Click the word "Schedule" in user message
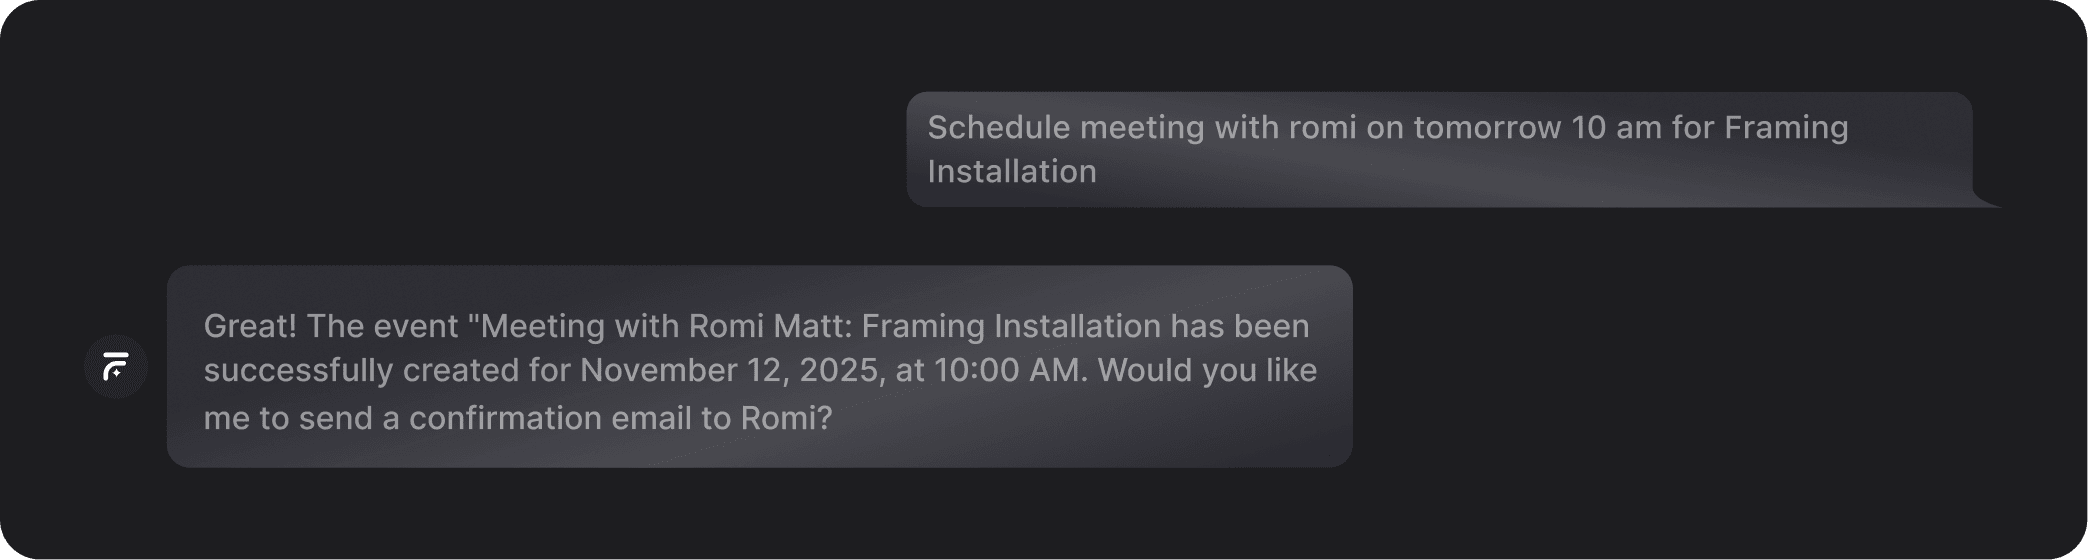This screenshot has width=2088, height=560. point(999,127)
